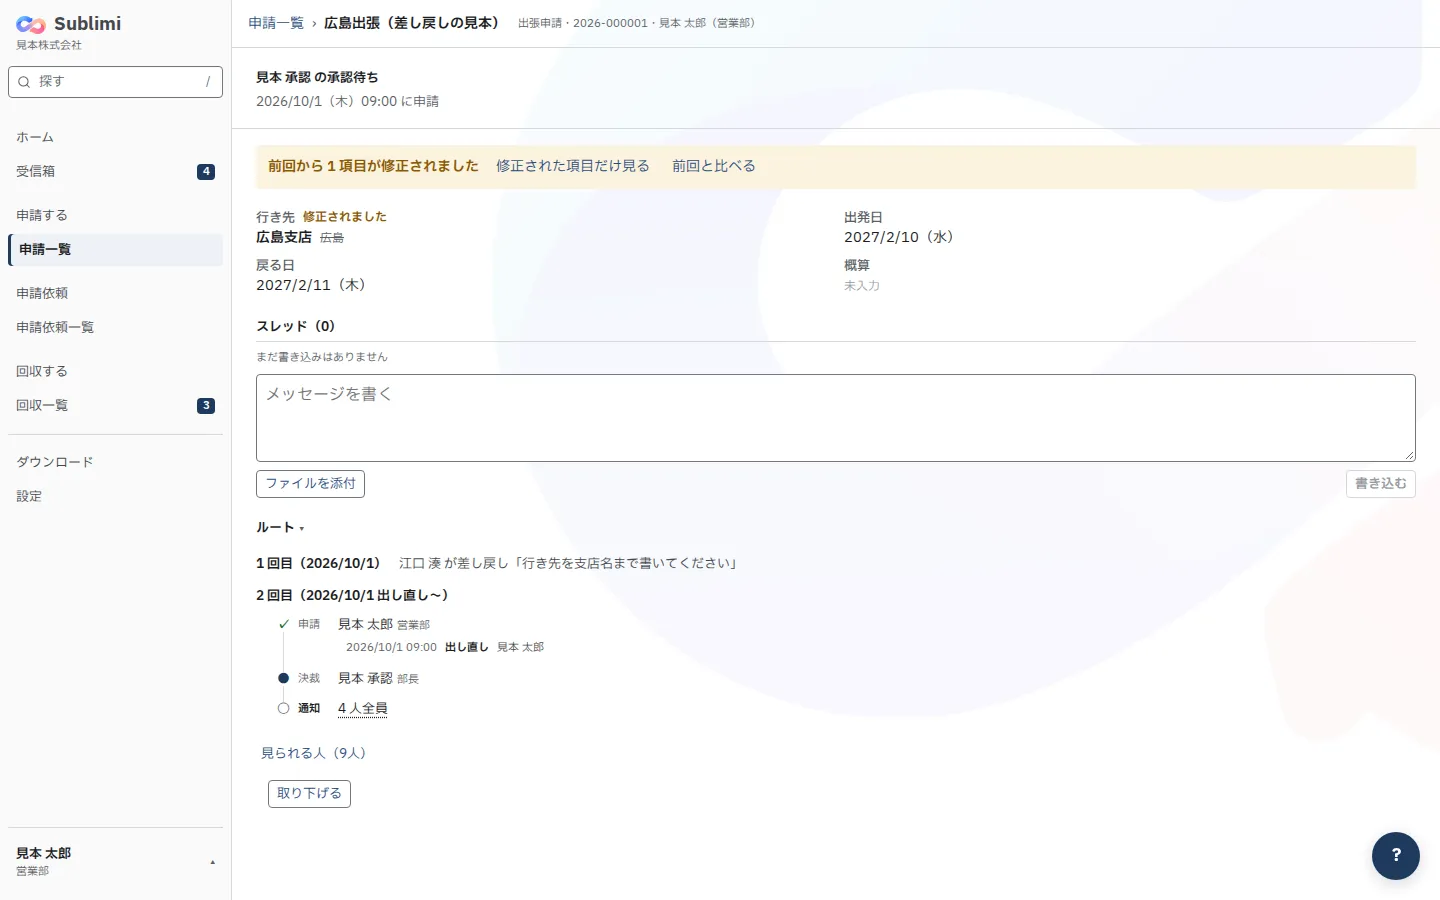Click the 2 回目 出し直し route heading
This screenshot has height=900, width=1440.
[352, 595]
